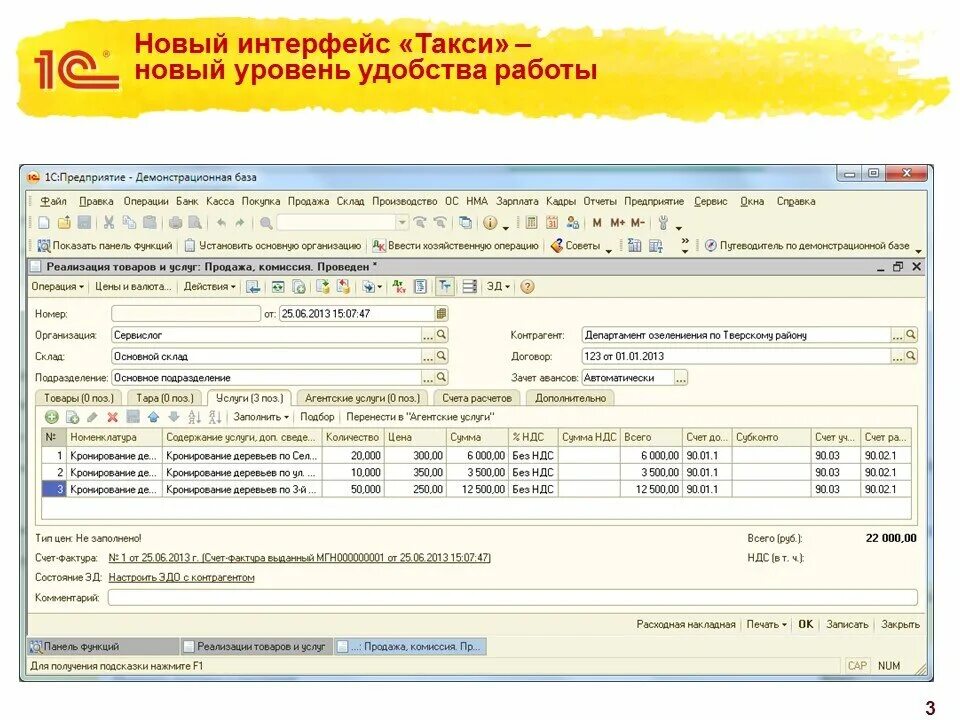The width and height of the screenshot is (960, 720).
Task: Click the Add row green plus icon
Action: [52, 417]
